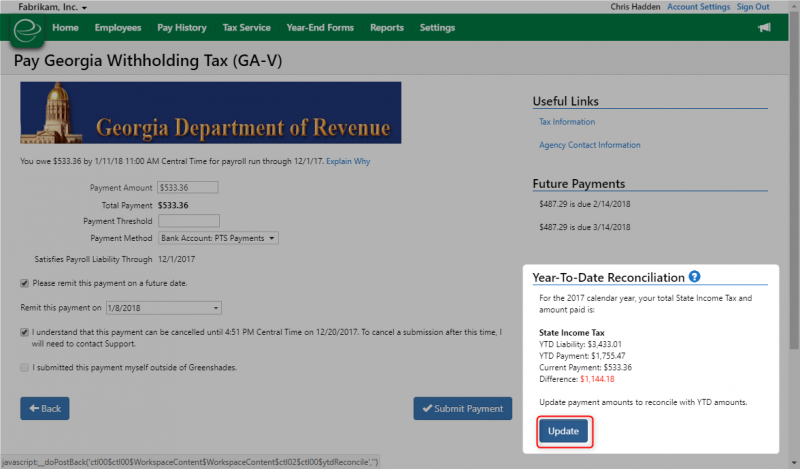This screenshot has width=800, height=469.
Task: Click the user name Chris Hadden
Action: point(635,7)
